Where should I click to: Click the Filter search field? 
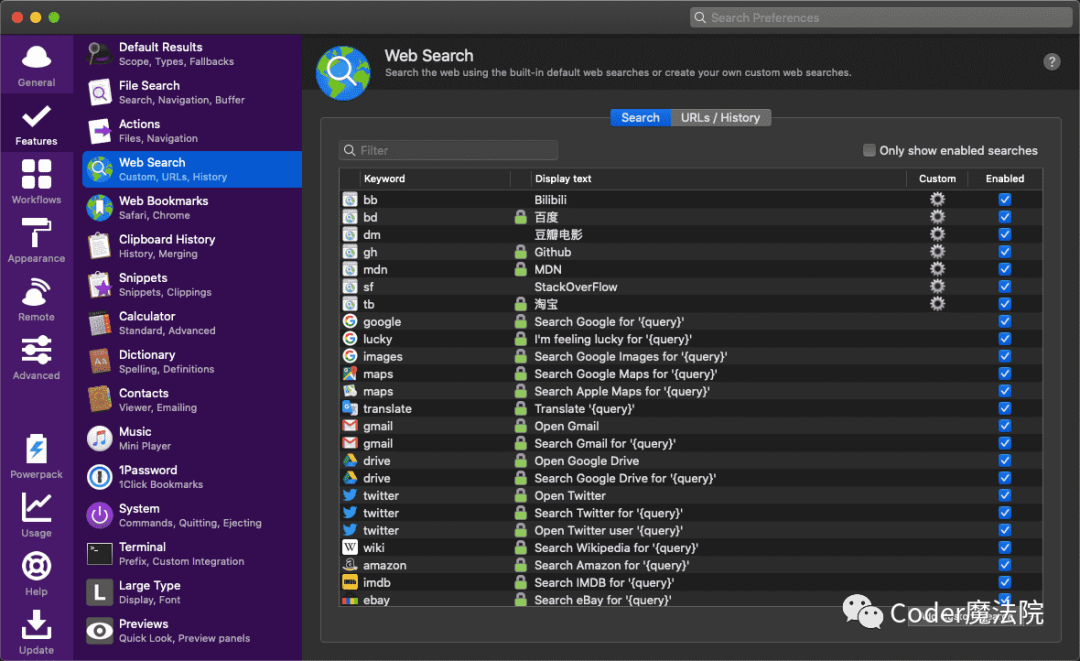pos(448,150)
